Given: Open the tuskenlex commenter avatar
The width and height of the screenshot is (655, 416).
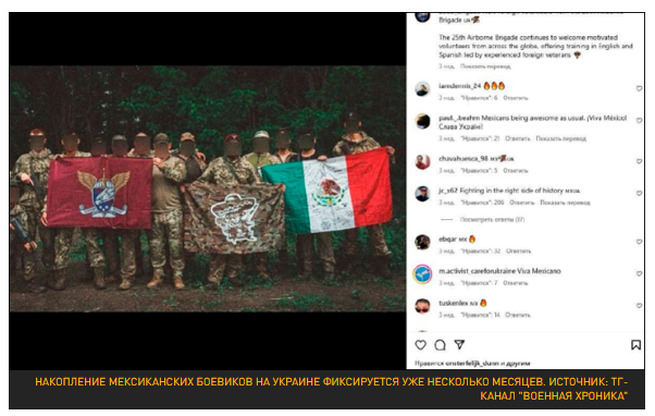Looking at the screenshot, I should pos(422,306).
